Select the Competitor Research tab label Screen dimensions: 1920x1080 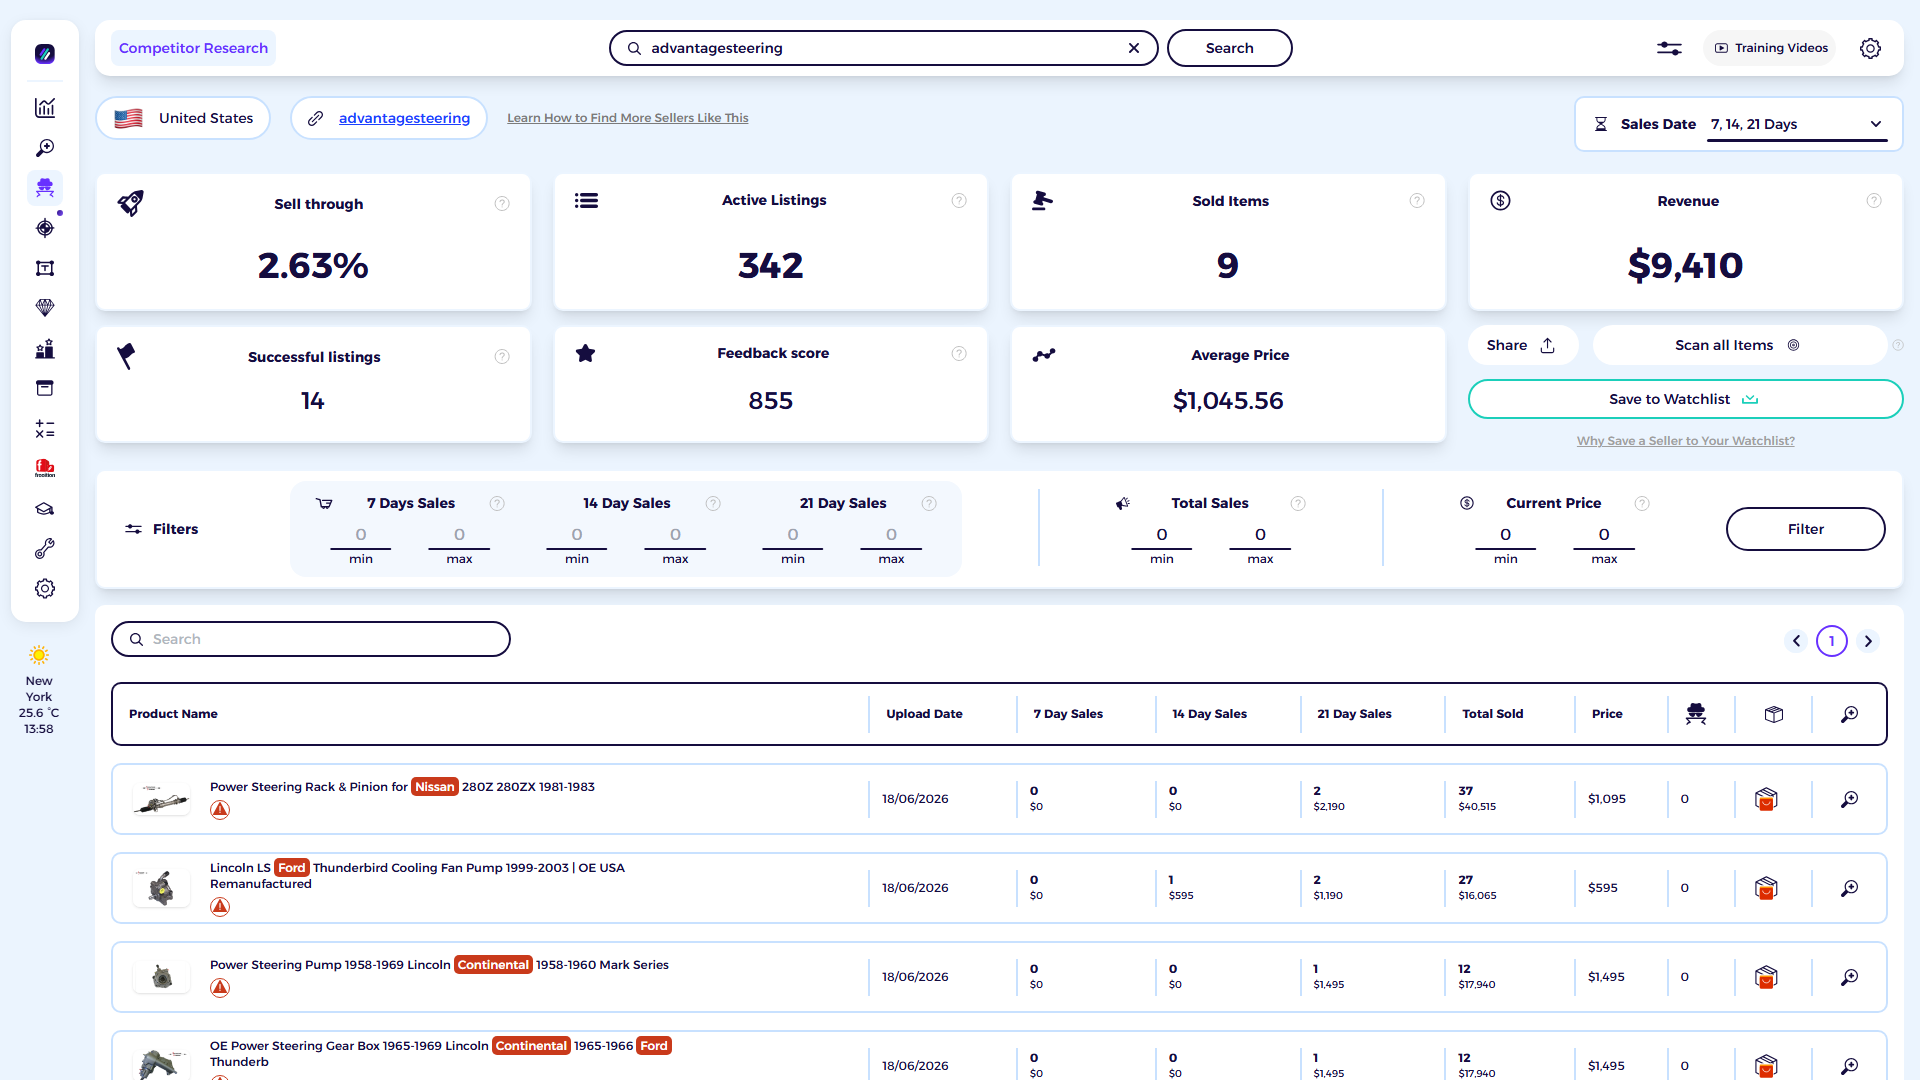pos(193,48)
